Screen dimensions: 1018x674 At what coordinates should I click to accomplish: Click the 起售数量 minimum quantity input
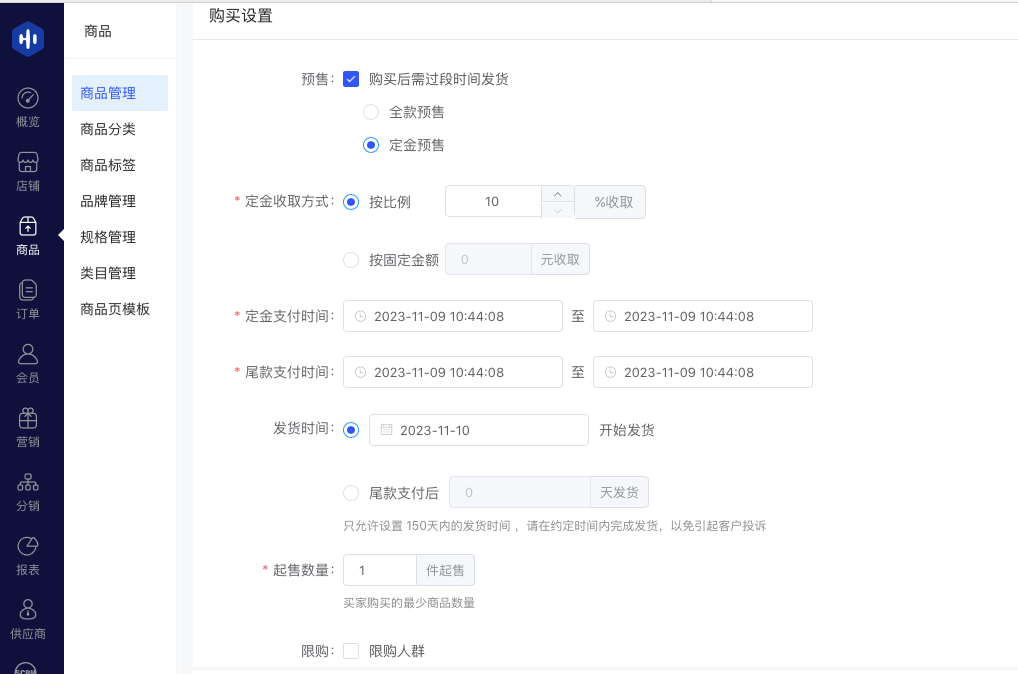pyautogui.click(x=380, y=570)
